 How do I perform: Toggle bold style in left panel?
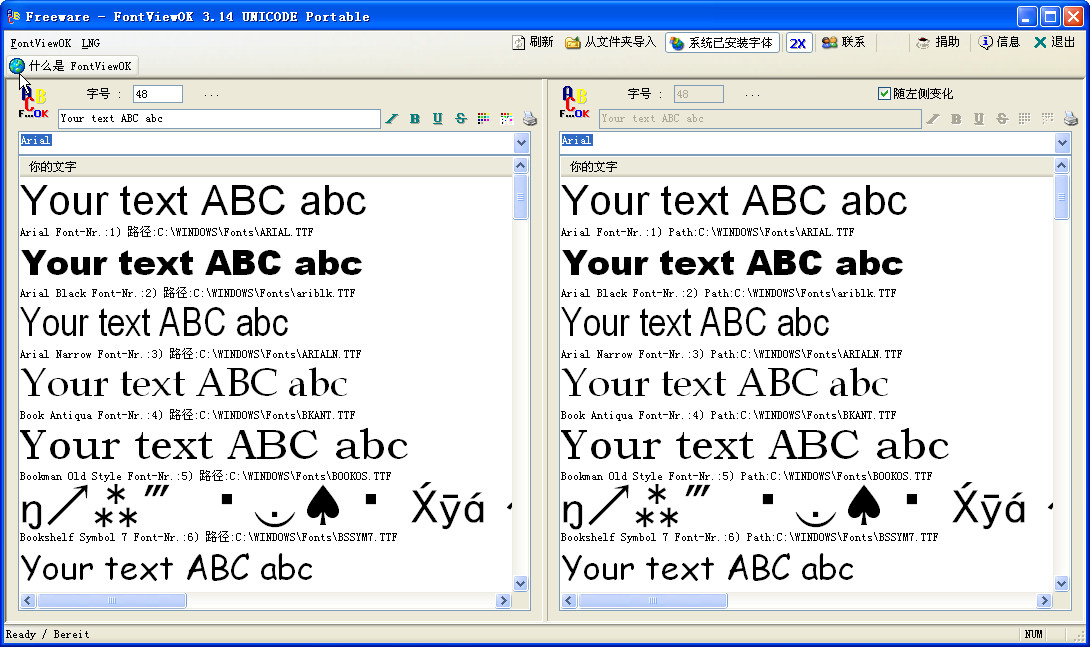click(415, 119)
